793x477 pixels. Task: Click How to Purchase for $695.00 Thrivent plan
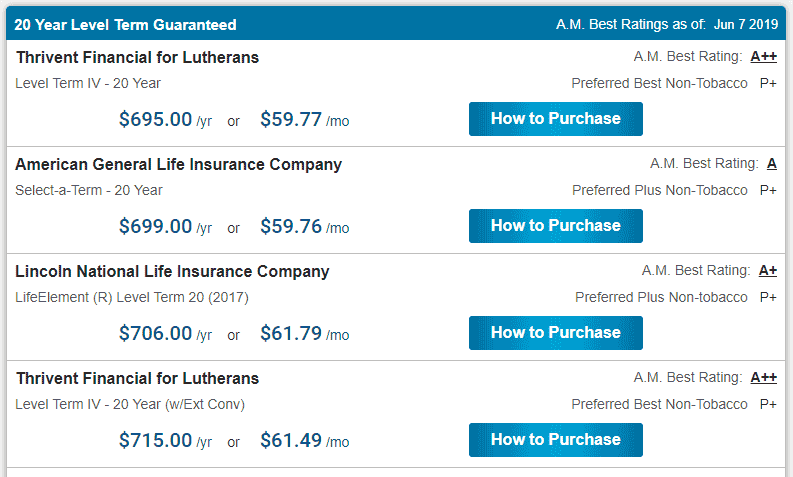(x=555, y=119)
